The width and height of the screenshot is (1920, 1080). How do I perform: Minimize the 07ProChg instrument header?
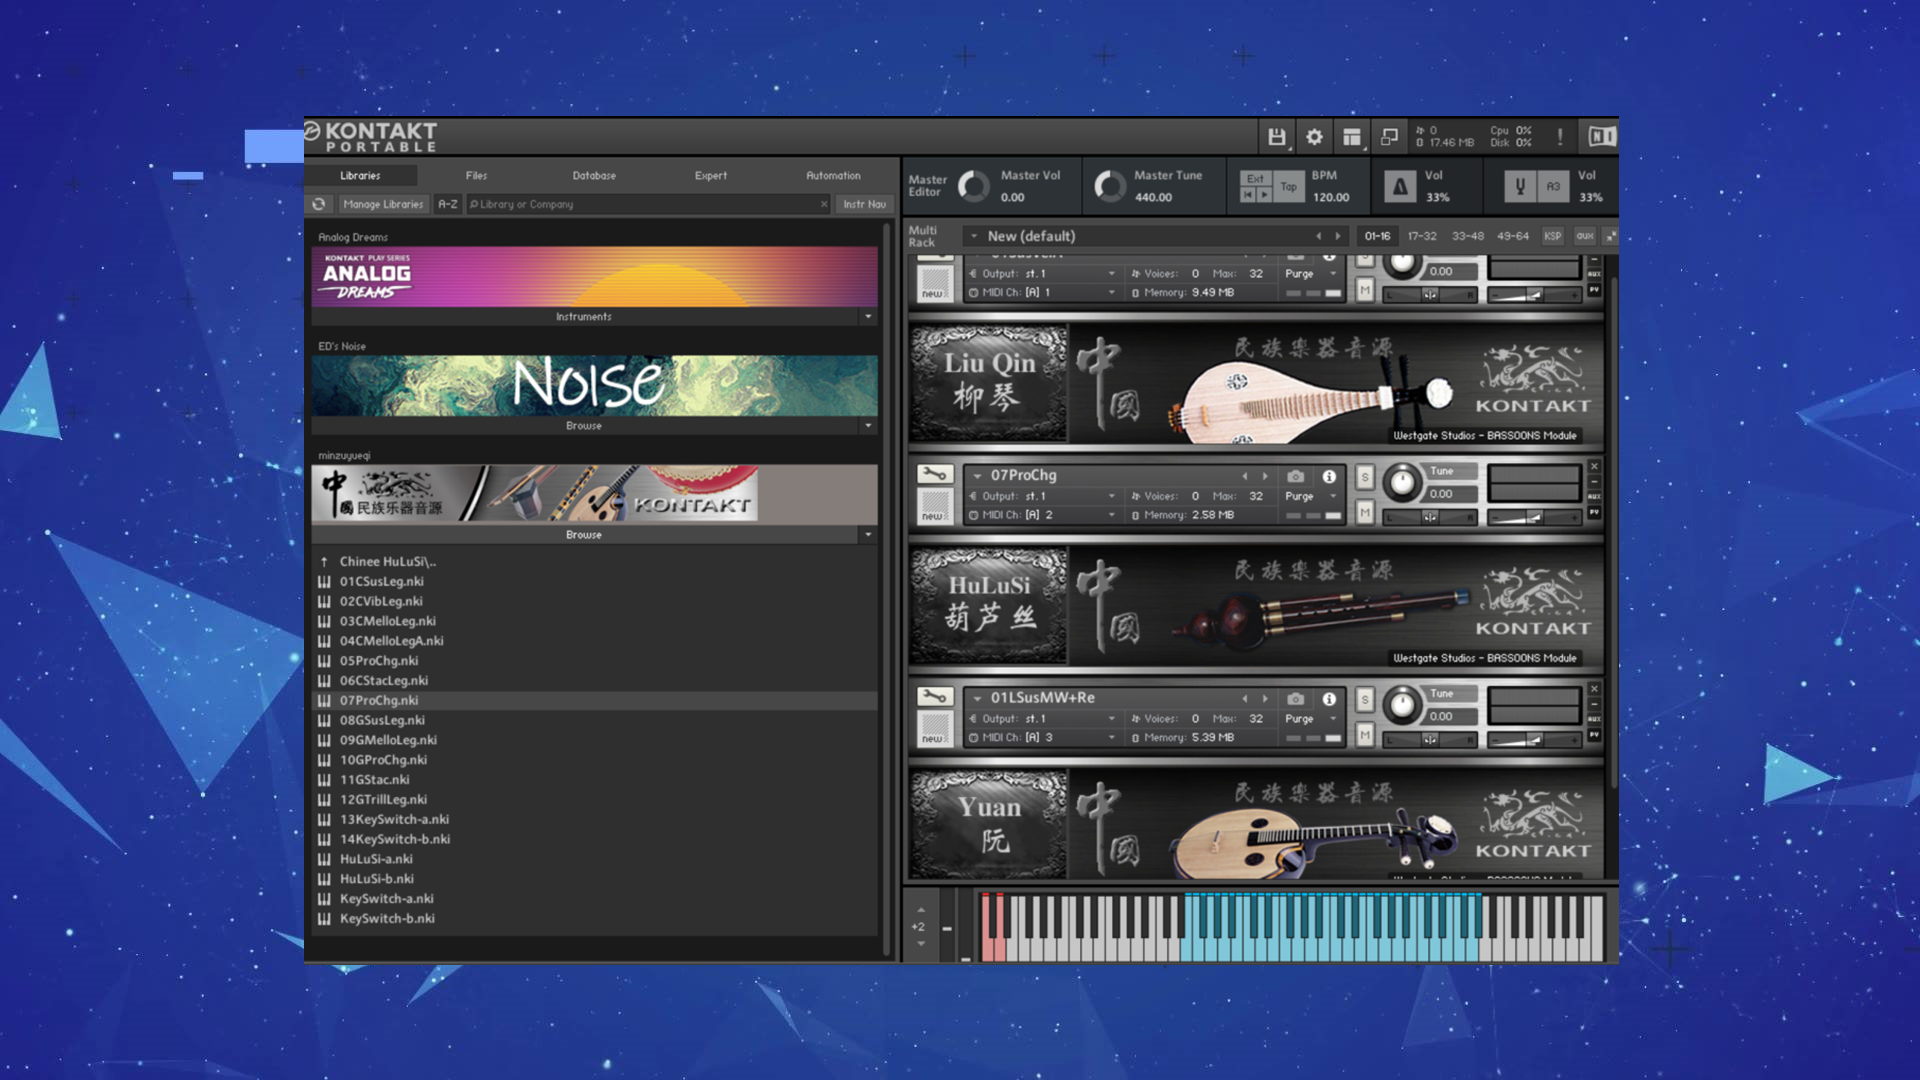pos(1594,481)
